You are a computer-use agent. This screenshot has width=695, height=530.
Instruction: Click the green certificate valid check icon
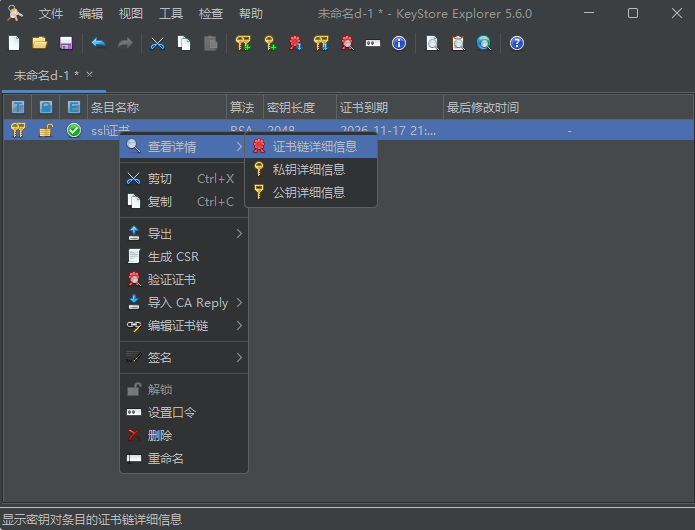74,130
